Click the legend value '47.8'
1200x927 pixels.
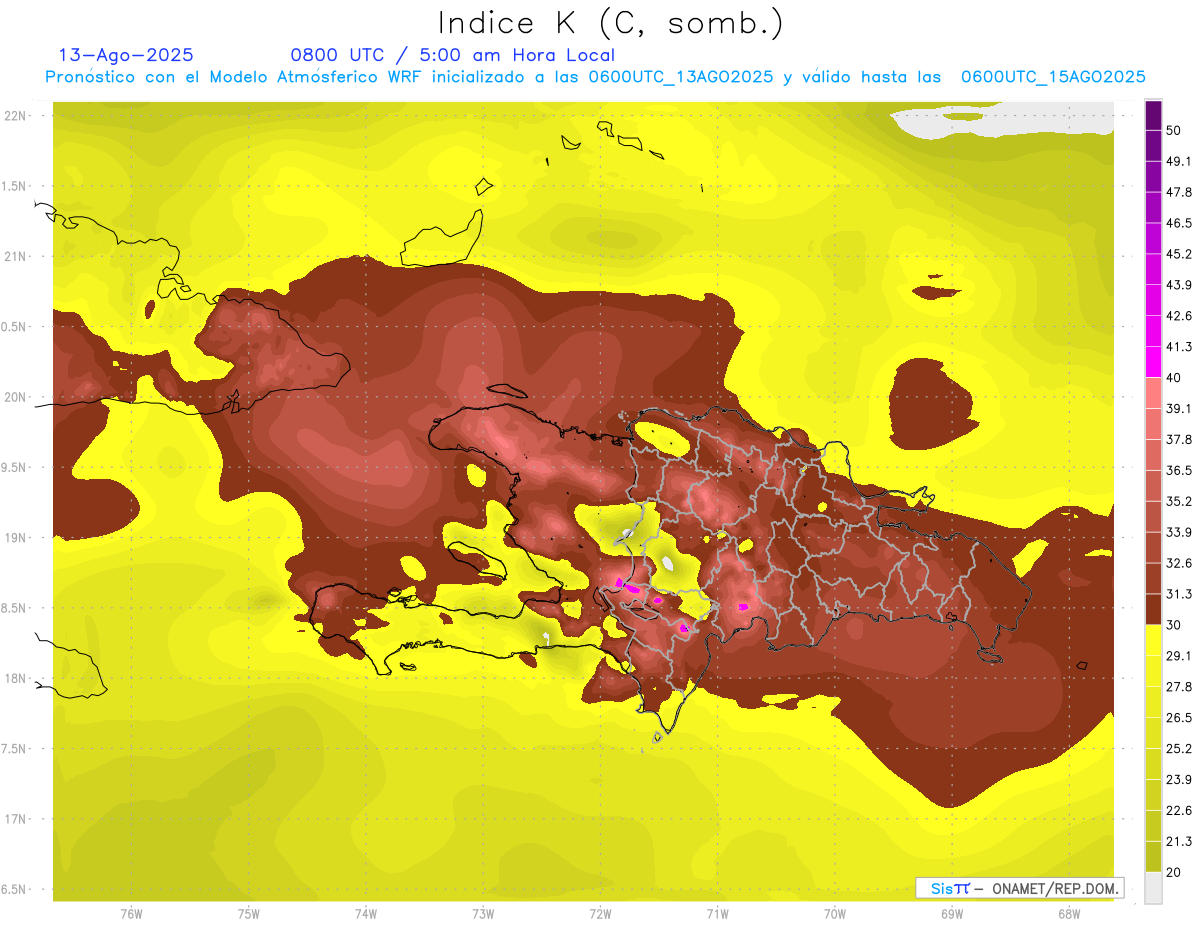(x=1179, y=192)
